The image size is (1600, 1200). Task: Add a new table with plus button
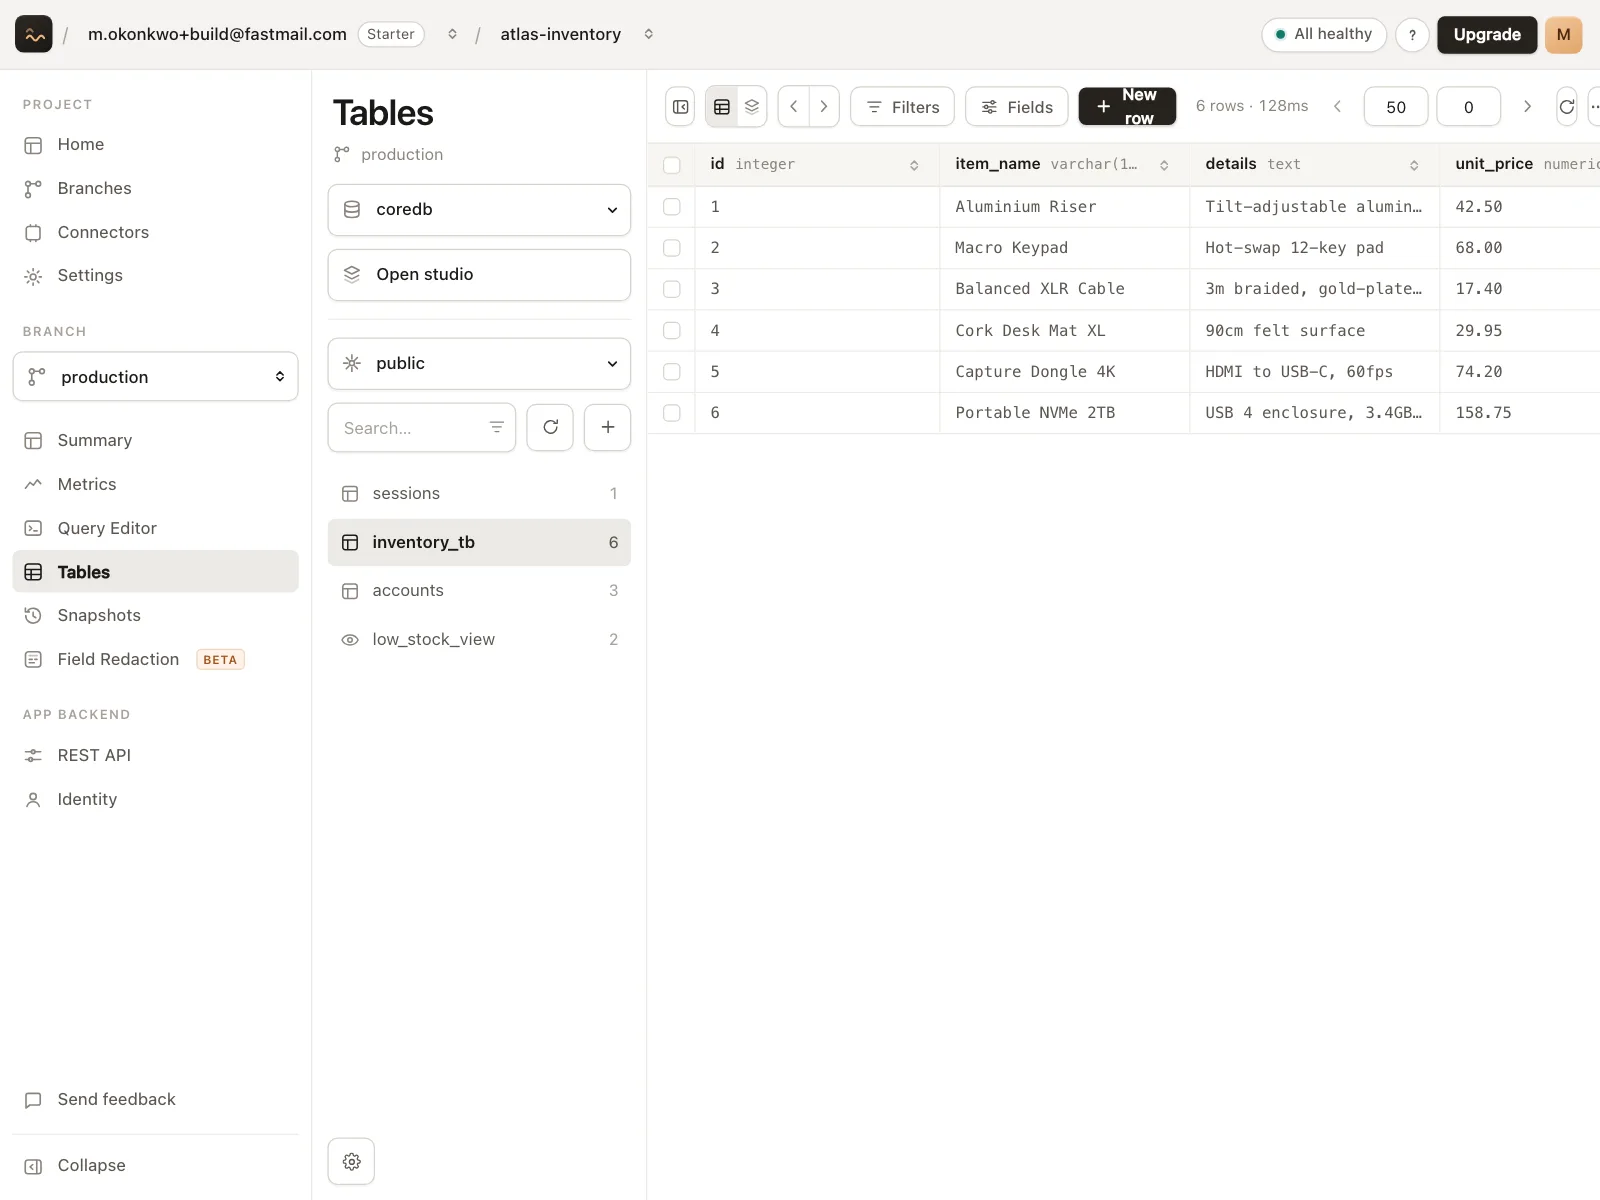[608, 427]
